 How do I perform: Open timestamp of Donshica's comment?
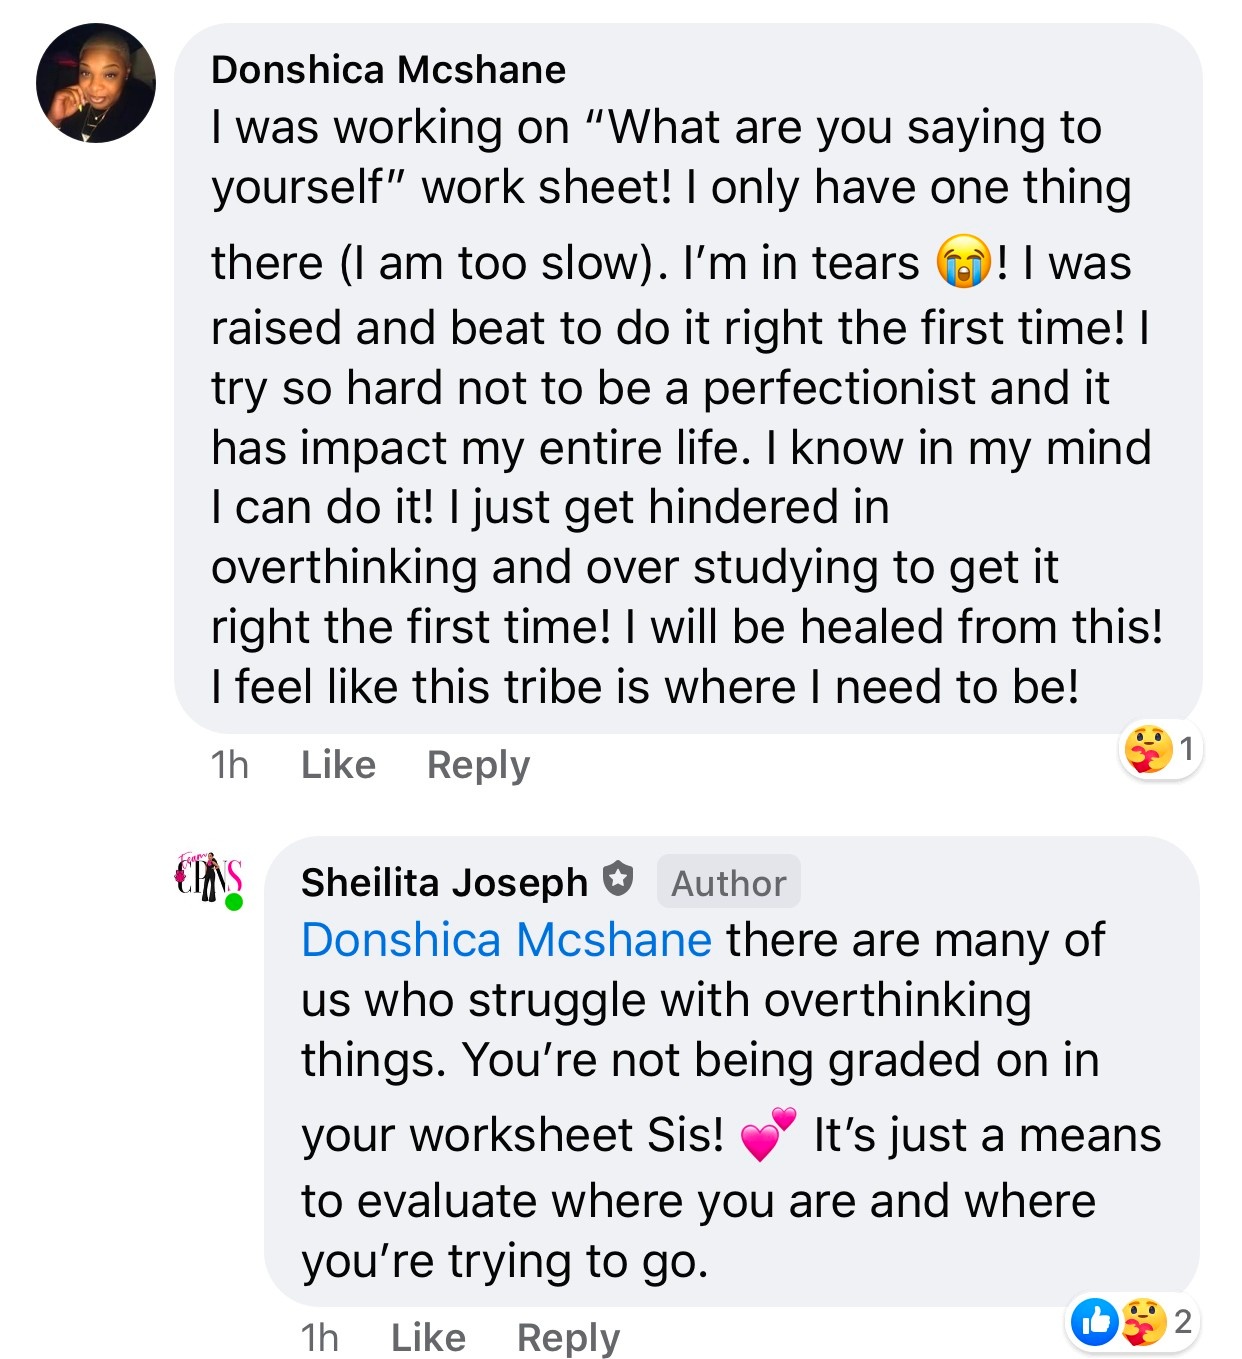pos(229,765)
